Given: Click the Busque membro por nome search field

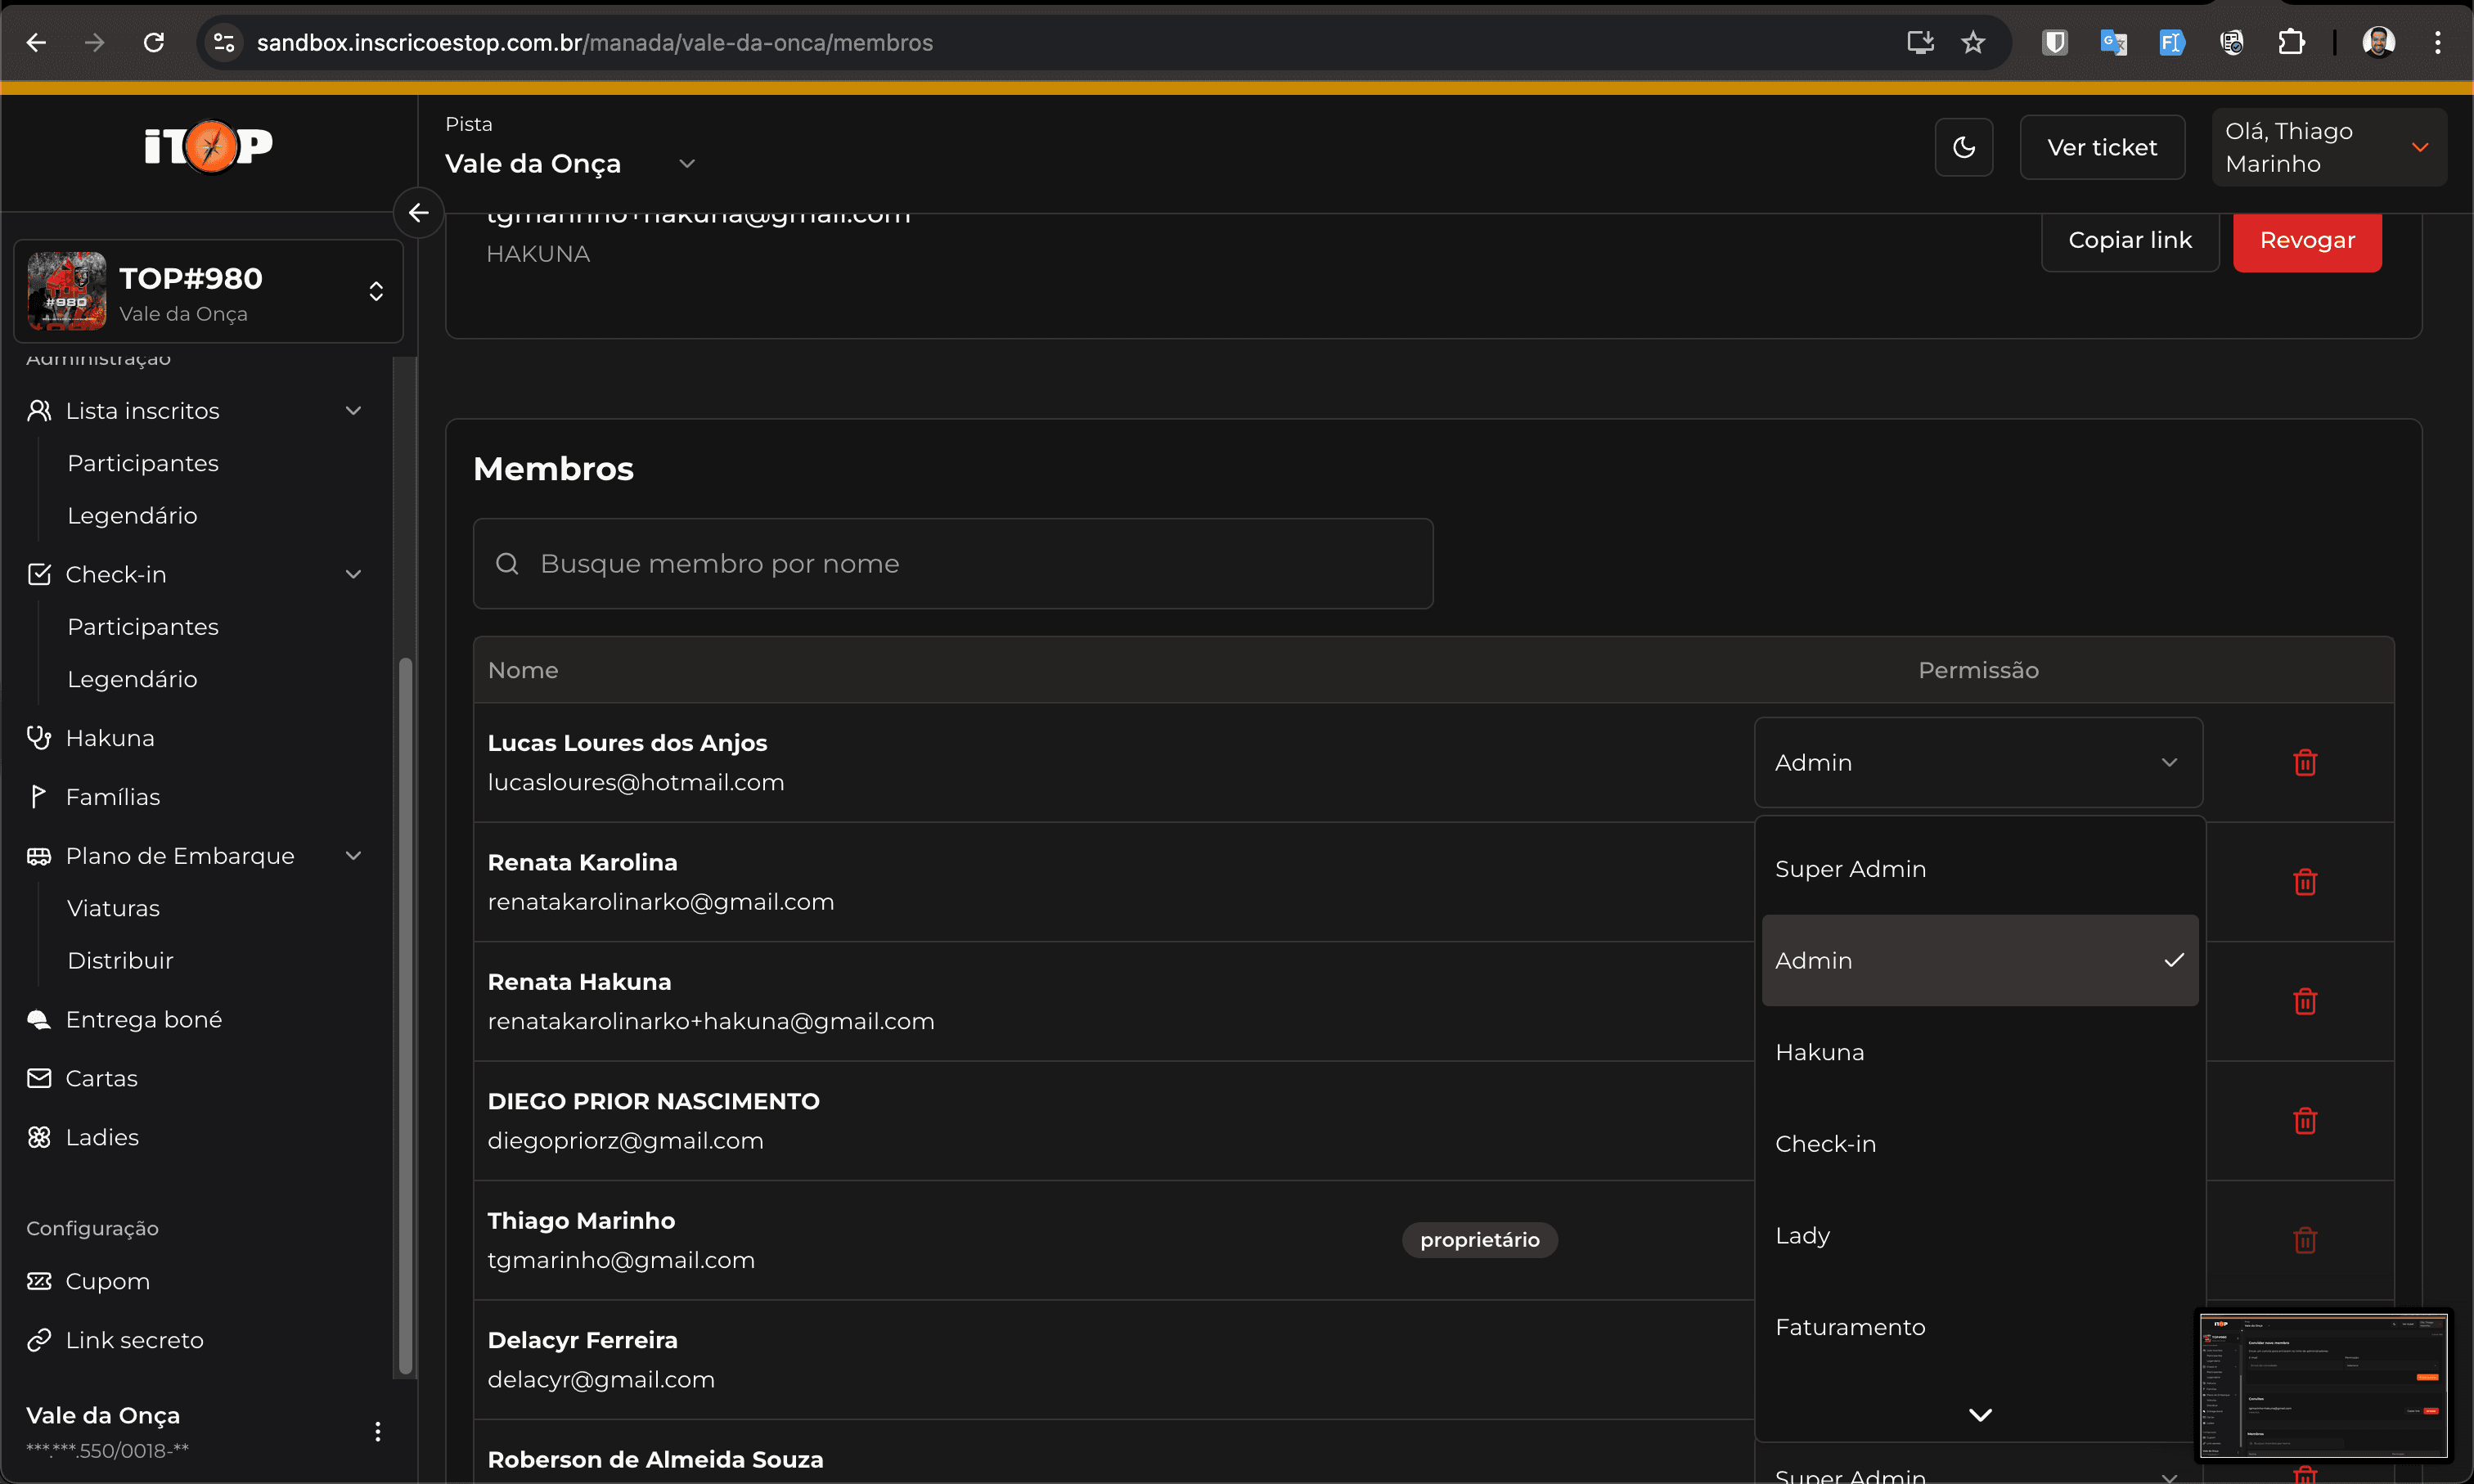Looking at the screenshot, I should tap(952, 563).
